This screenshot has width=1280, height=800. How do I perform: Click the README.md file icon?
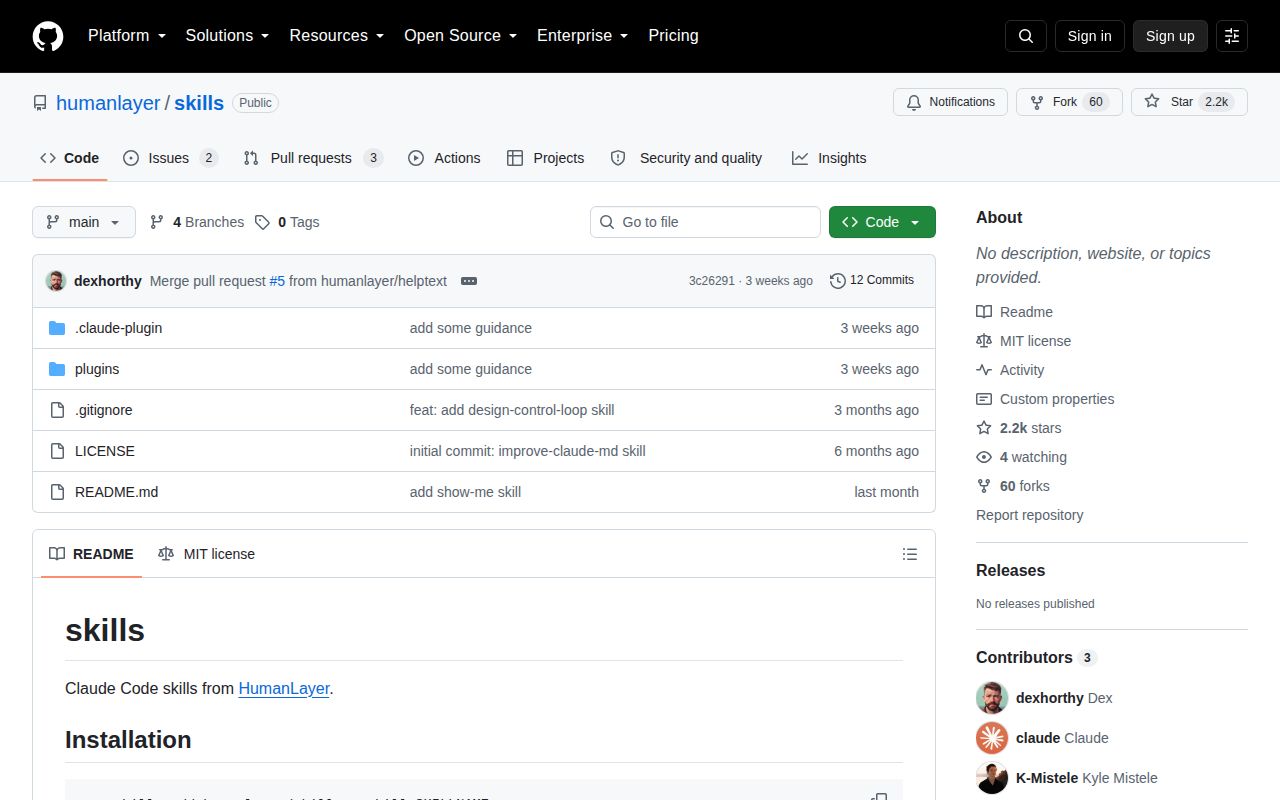57,492
